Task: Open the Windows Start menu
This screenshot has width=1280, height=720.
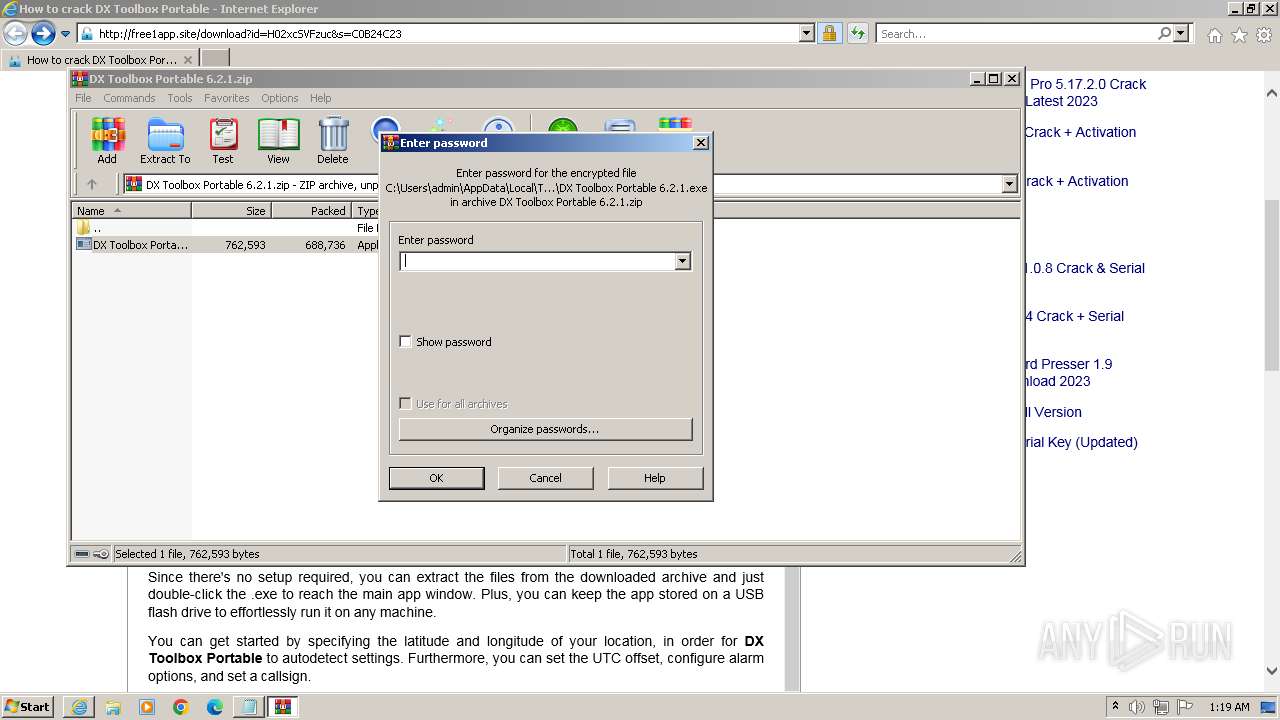Action: point(28,707)
